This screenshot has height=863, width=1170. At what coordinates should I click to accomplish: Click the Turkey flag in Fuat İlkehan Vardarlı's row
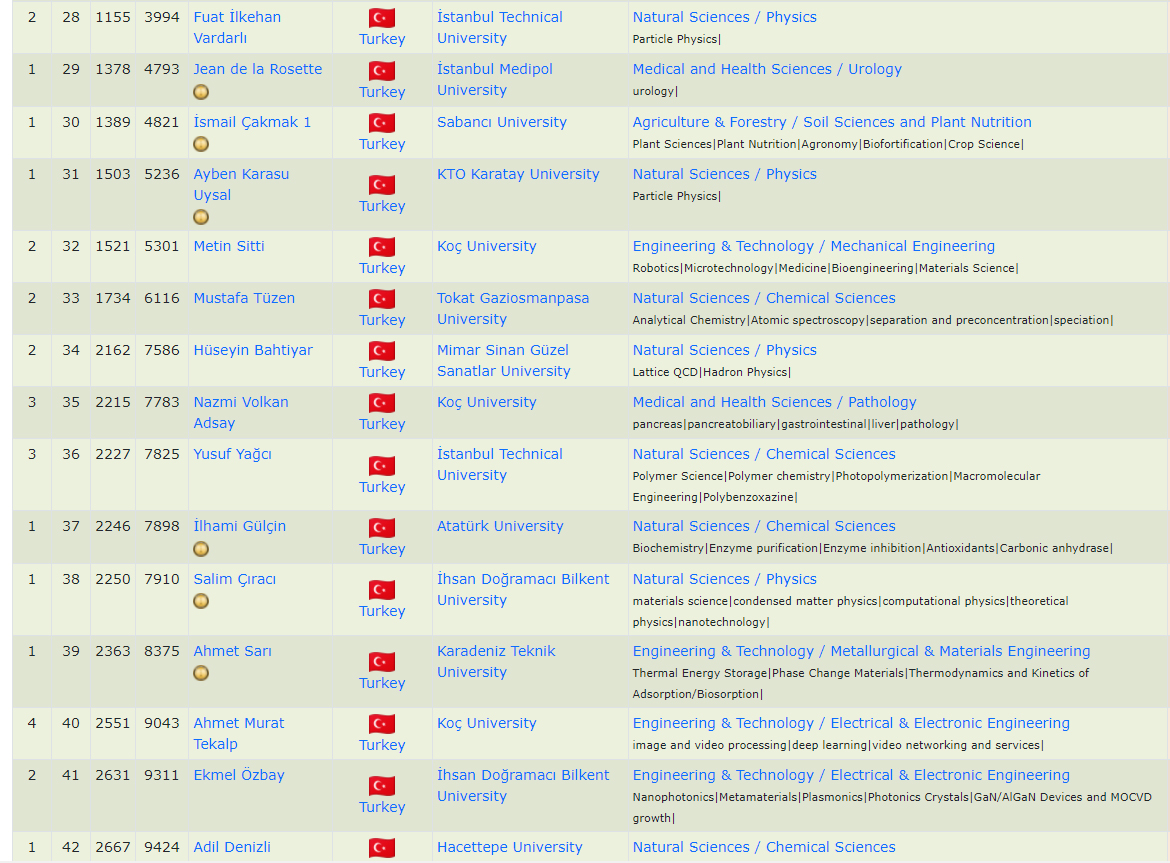382,18
